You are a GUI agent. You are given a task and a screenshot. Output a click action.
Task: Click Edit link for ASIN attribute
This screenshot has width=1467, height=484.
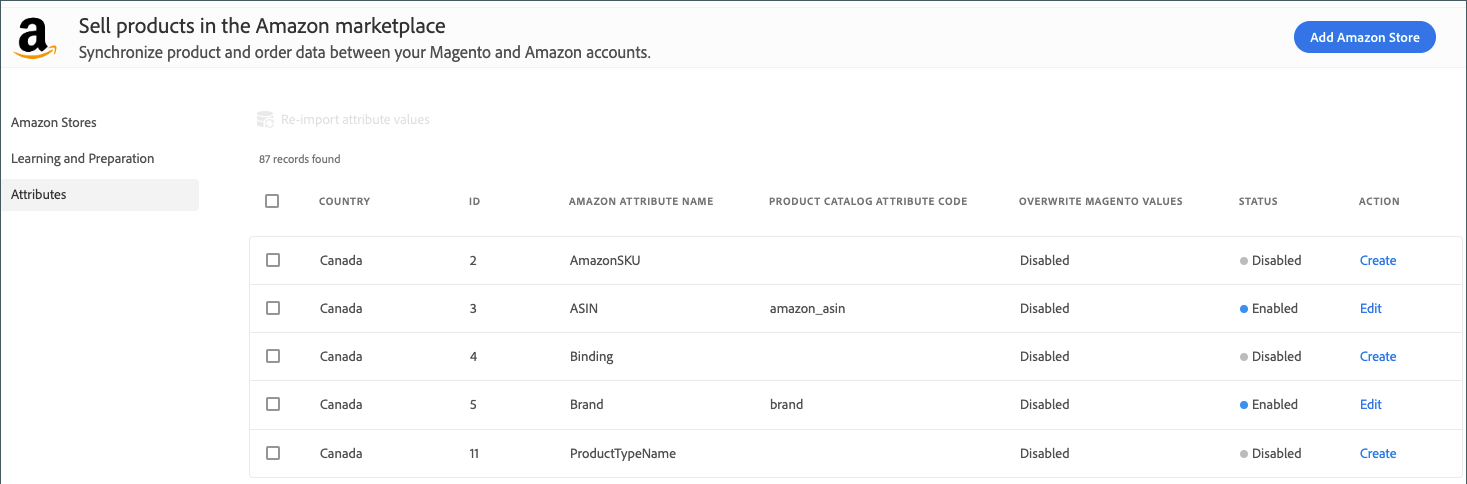point(1370,308)
